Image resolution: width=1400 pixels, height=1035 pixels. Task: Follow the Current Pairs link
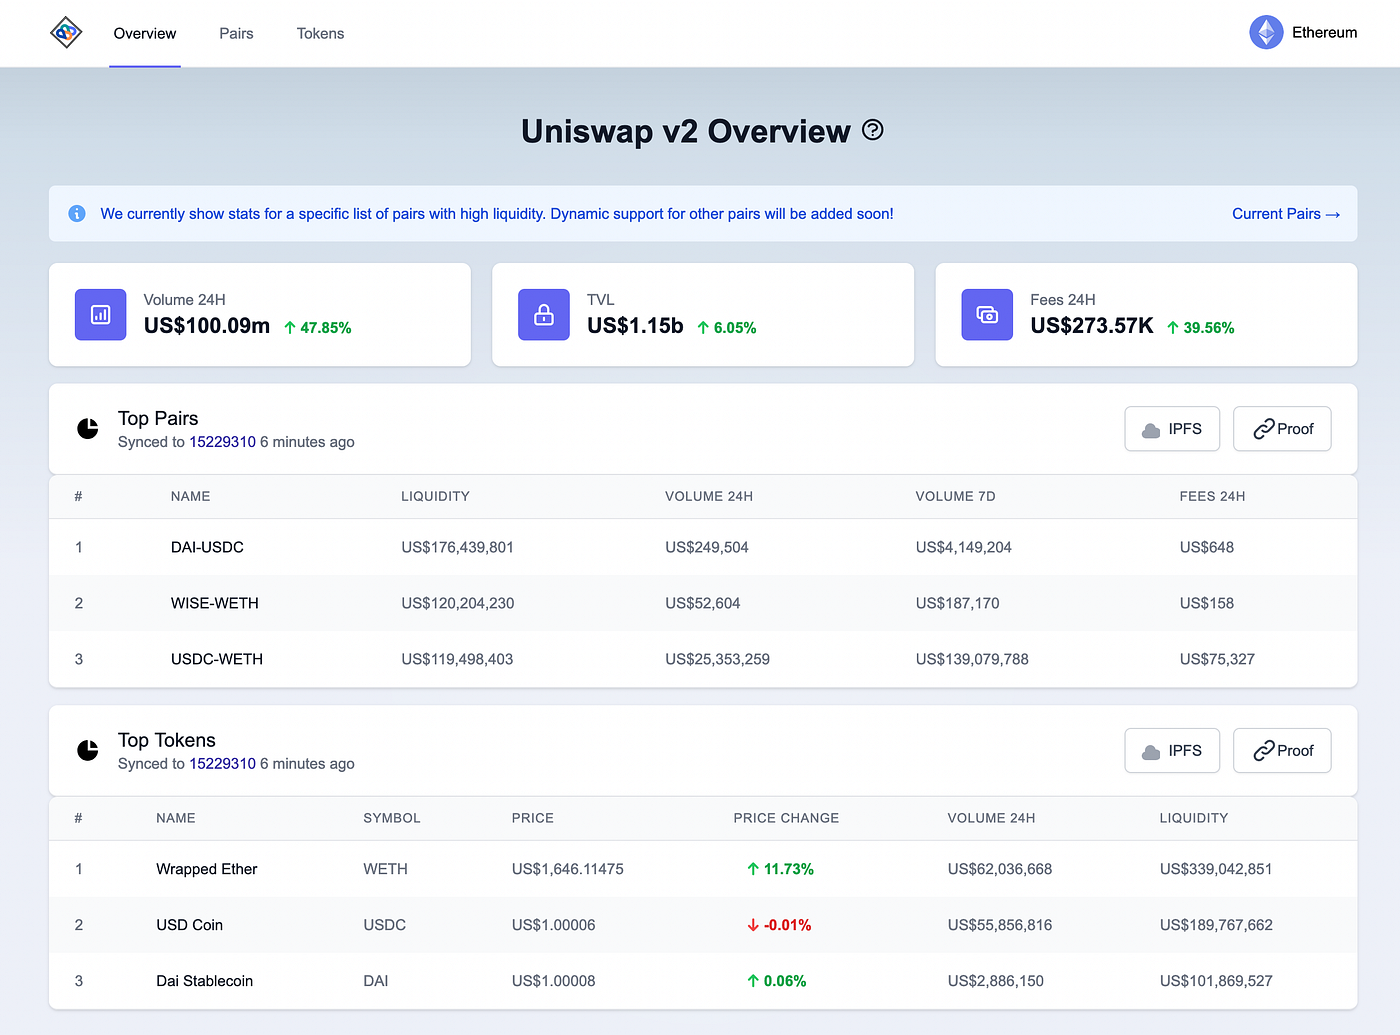pos(1286,214)
